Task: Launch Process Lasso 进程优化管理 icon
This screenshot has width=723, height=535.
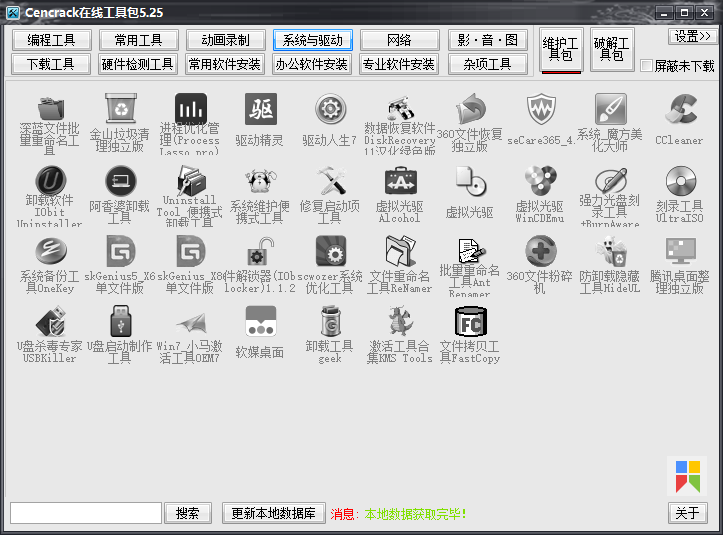Action: [x=190, y=108]
